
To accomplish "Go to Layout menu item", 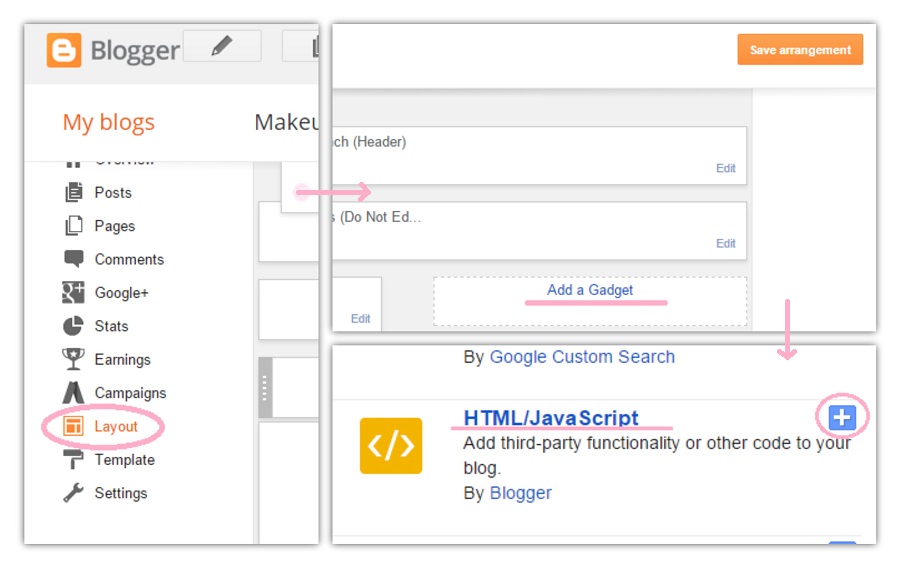I will click(x=116, y=426).
